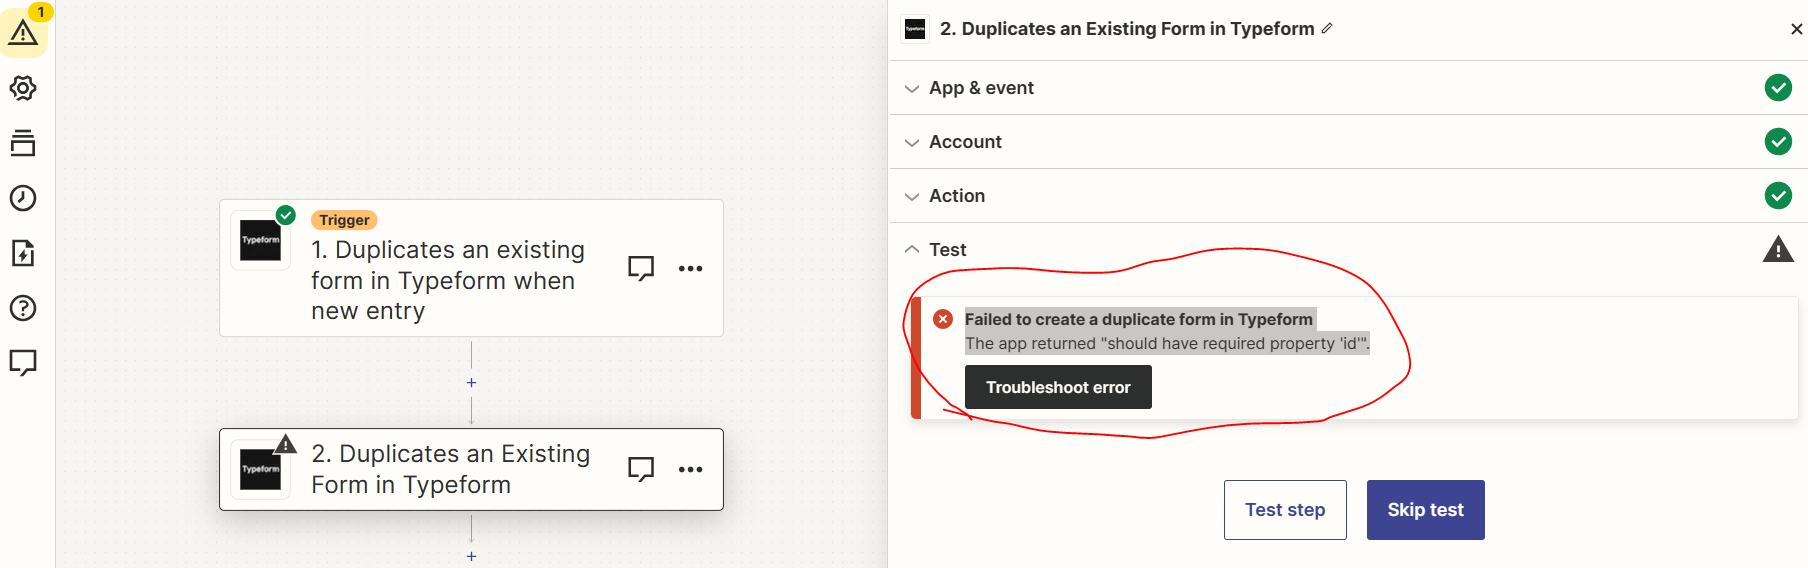Open the versions stack icon in sidebar
Screen dimensions: 1808x568
23,143
